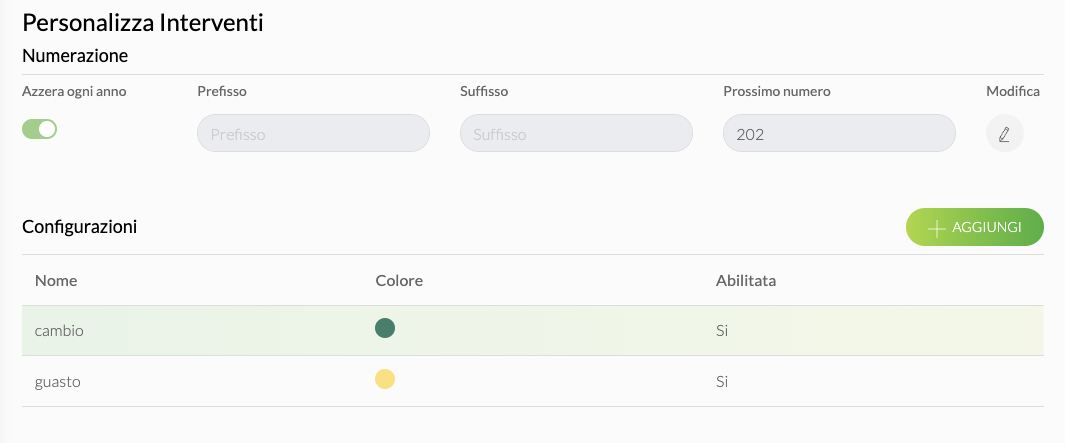Open the guasto configuration row
The height and width of the screenshot is (443, 1065).
click(532, 381)
